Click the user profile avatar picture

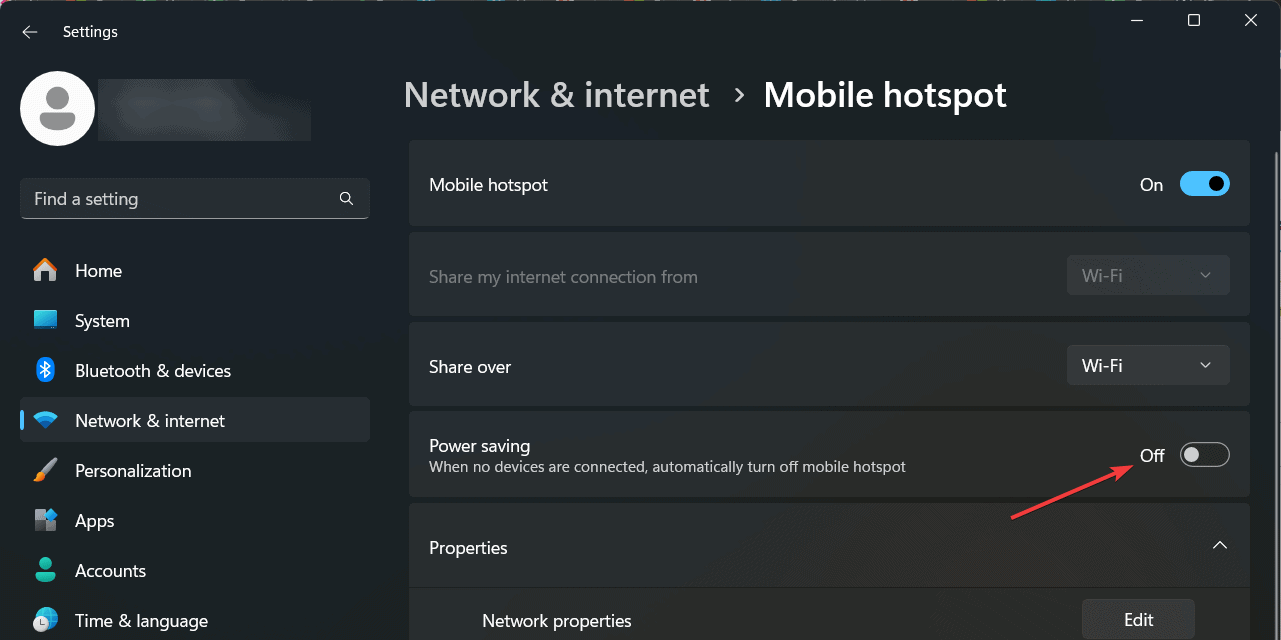click(58, 108)
